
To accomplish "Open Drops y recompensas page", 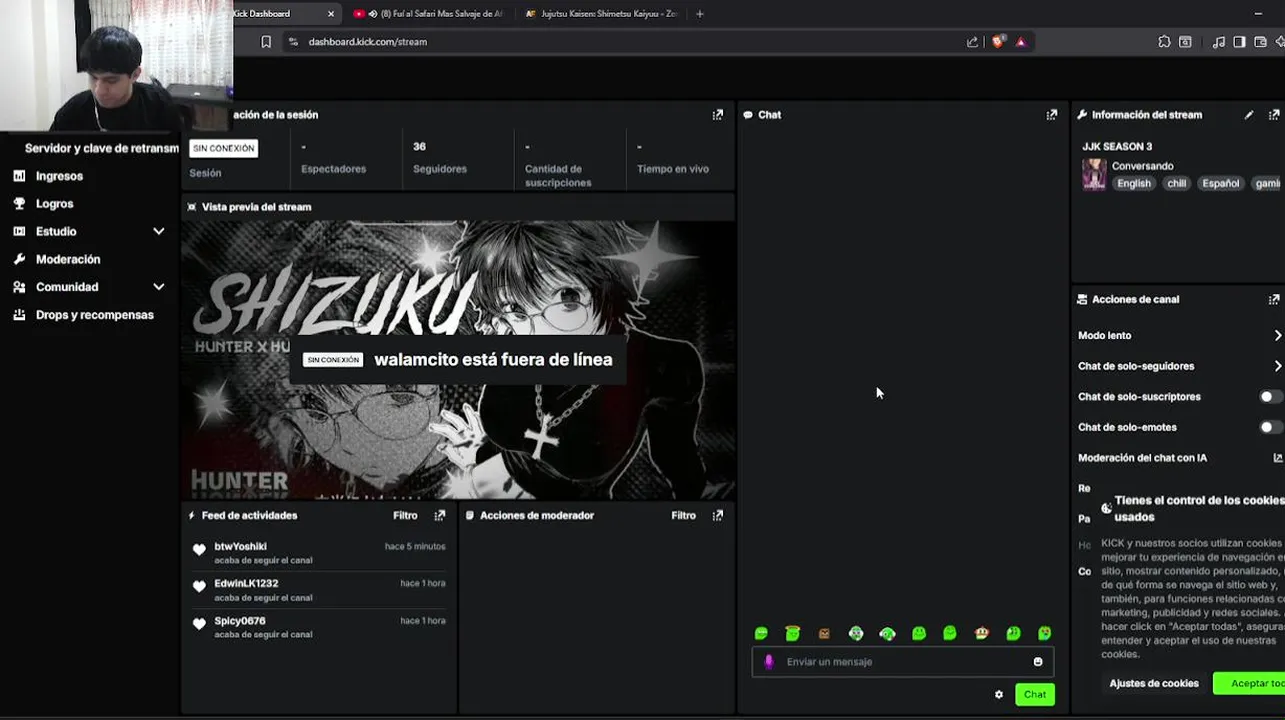I will tap(94, 315).
